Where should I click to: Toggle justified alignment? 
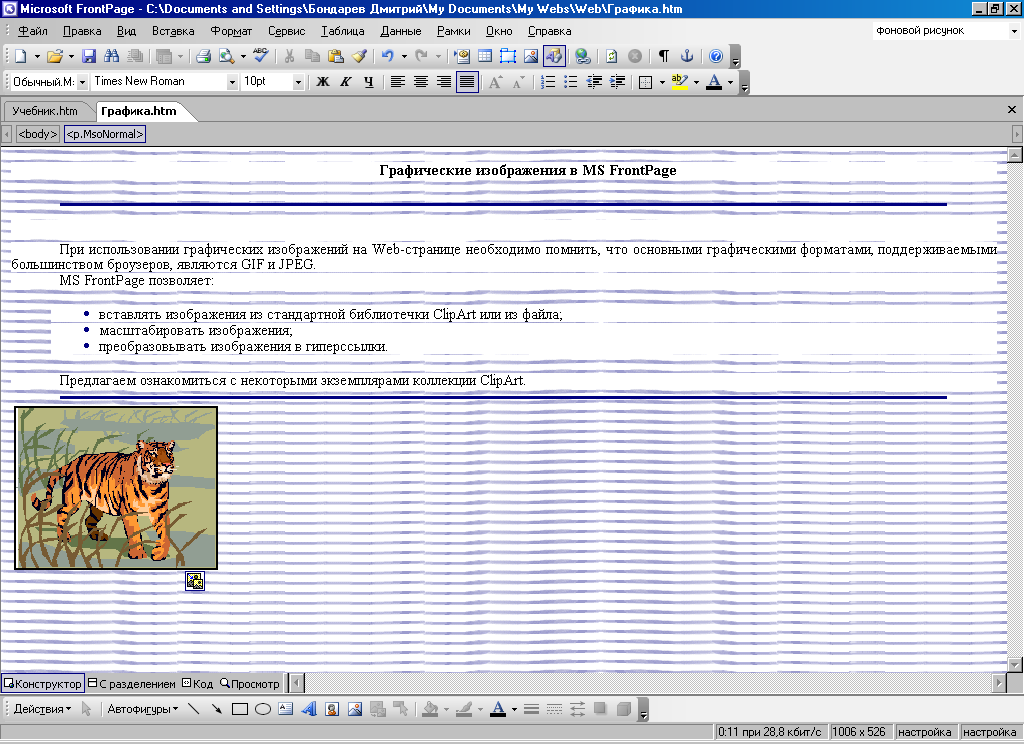click(x=467, y=82)
